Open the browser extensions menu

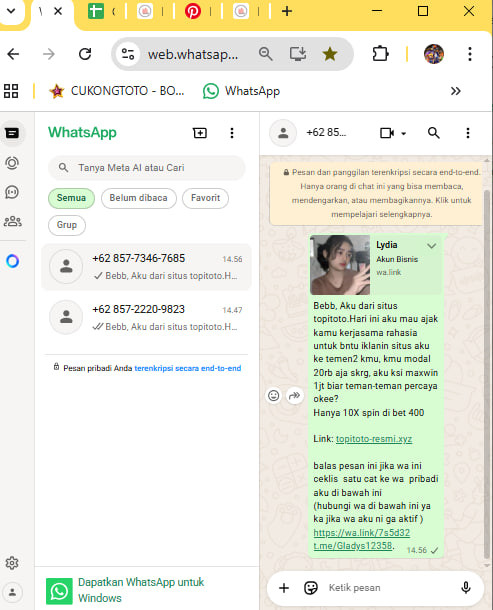(x=380, y=54)
